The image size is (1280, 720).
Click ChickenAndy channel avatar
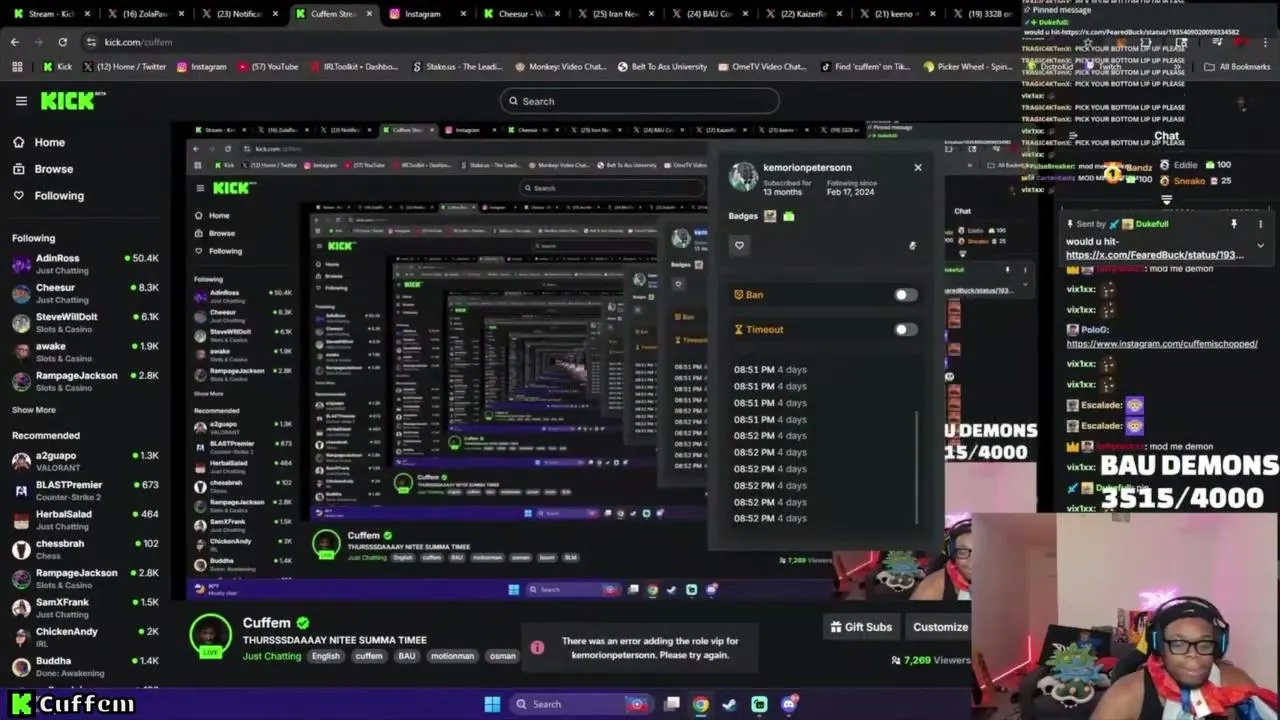tap(21, 637)
